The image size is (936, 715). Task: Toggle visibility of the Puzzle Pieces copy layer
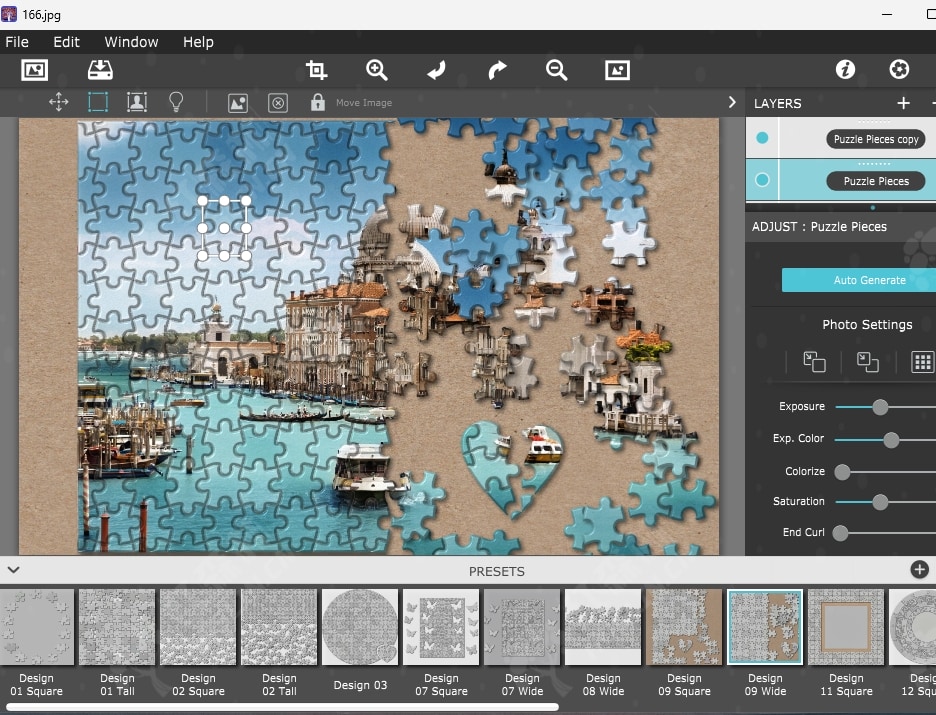[x=762, y=138]
